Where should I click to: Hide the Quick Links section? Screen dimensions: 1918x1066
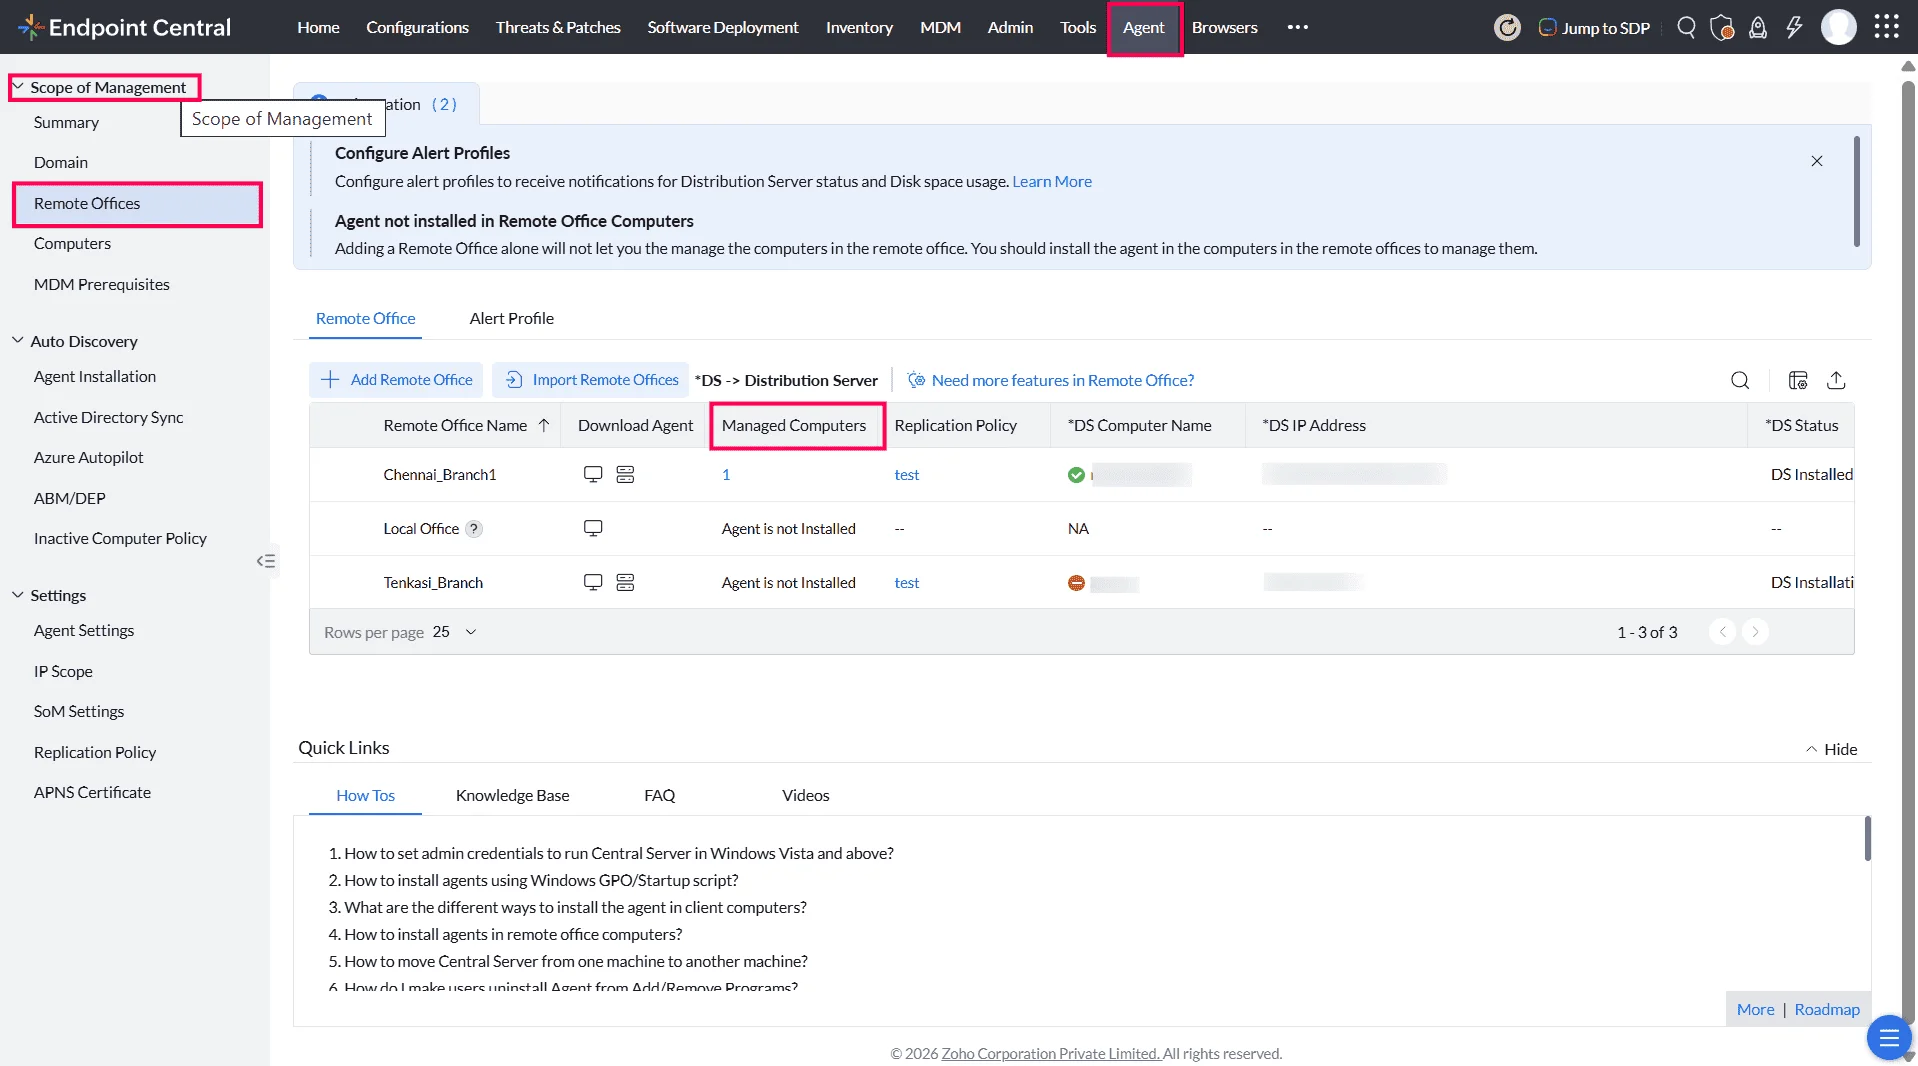[1832, 749]
